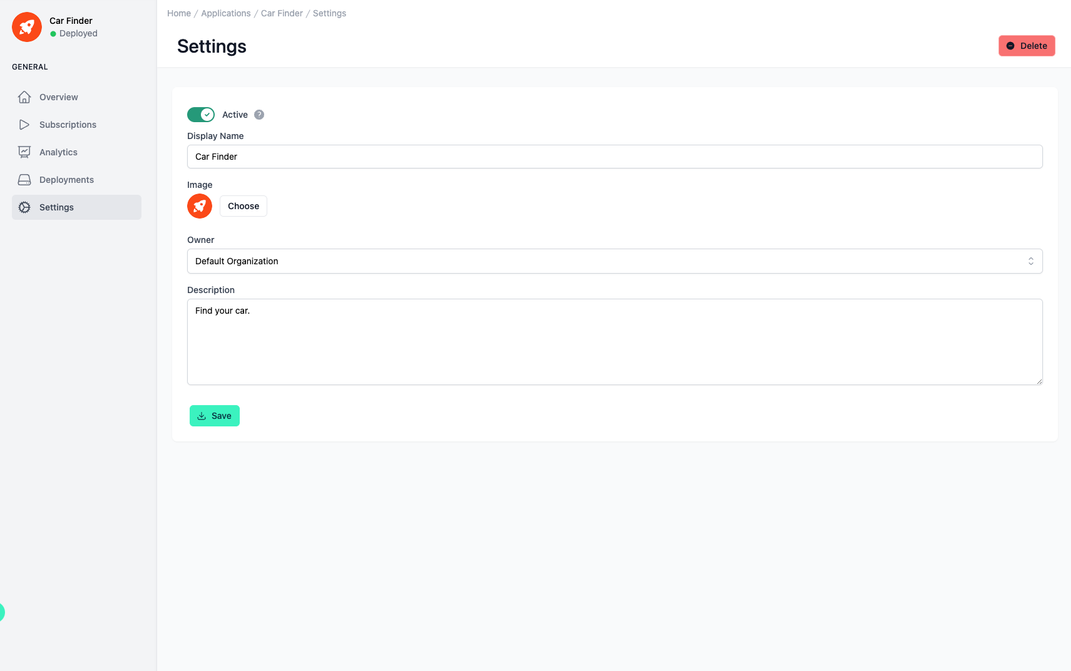
Task: Click the green Active toggle knob
Action: pyautogui.click(x=207, y=114)
